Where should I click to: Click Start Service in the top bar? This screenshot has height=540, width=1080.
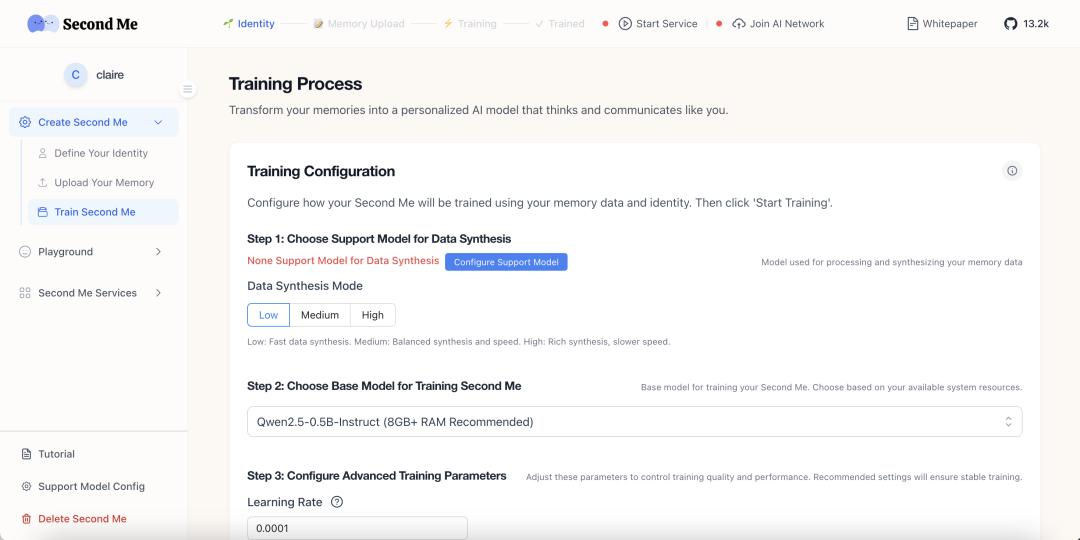coord(658,24)
